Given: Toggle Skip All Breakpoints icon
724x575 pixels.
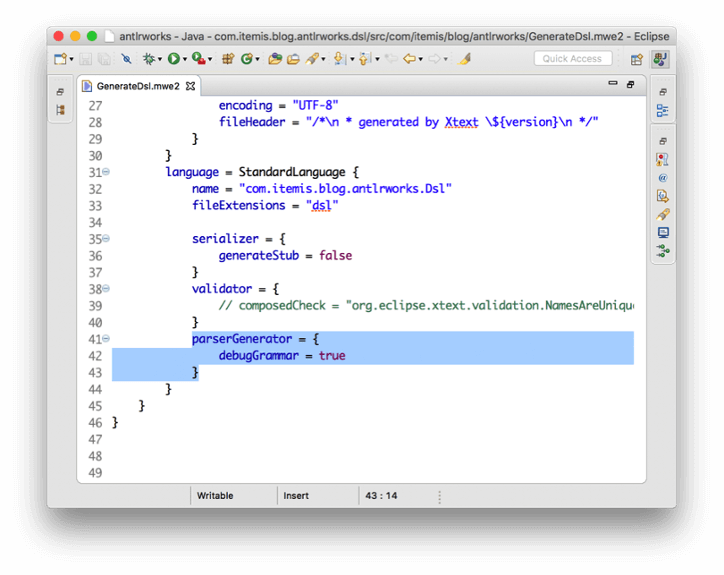Looking at the screenshot, I should 126,59.
